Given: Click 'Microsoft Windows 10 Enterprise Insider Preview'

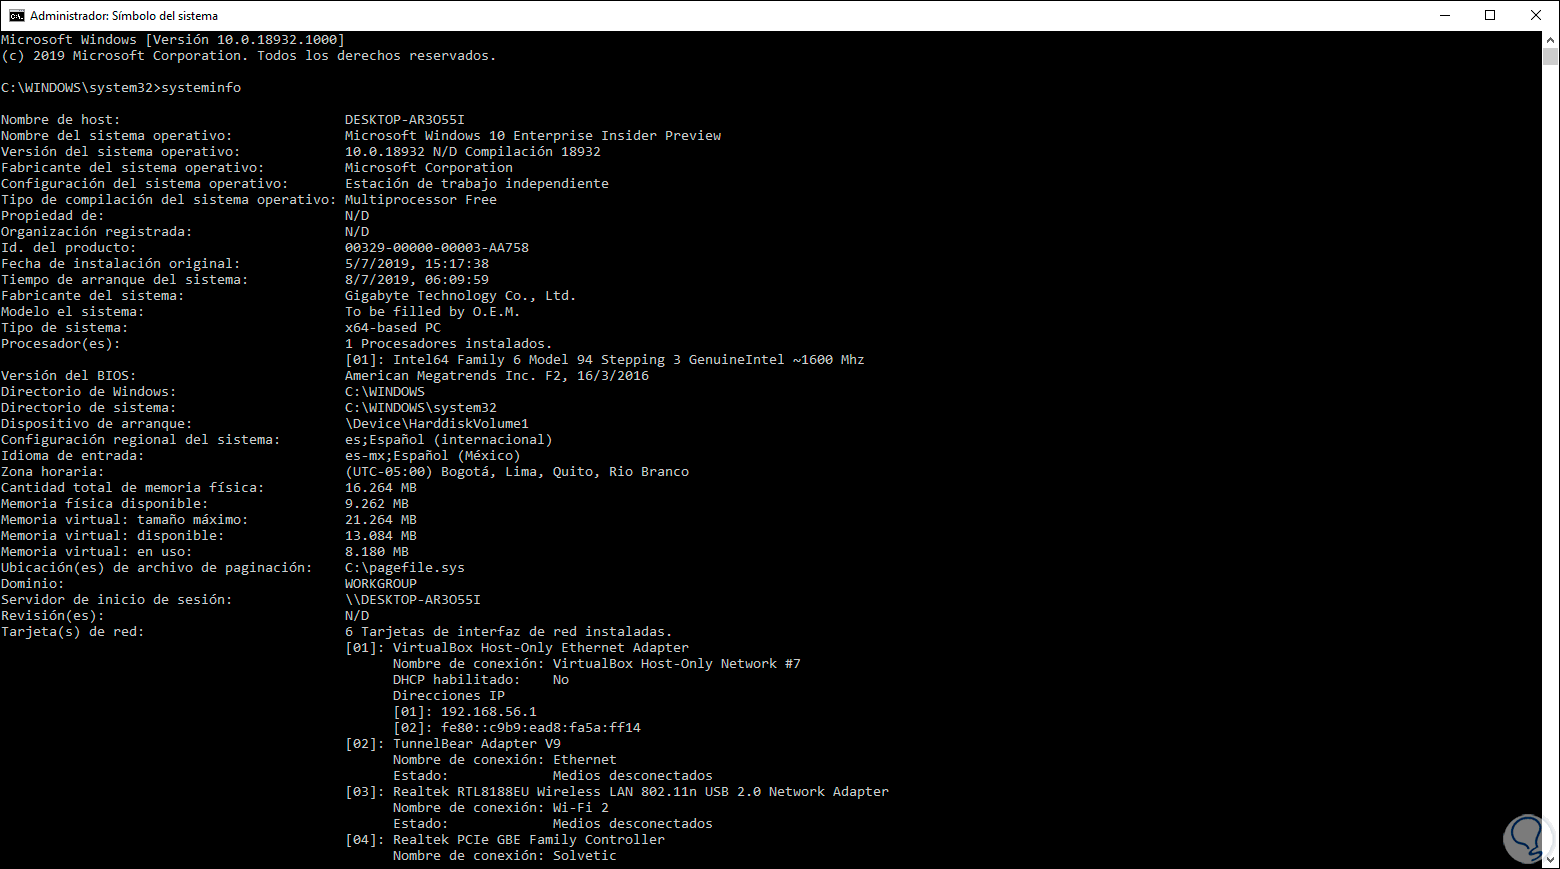Looking at the screenshot, I should [x=533, y=136].
